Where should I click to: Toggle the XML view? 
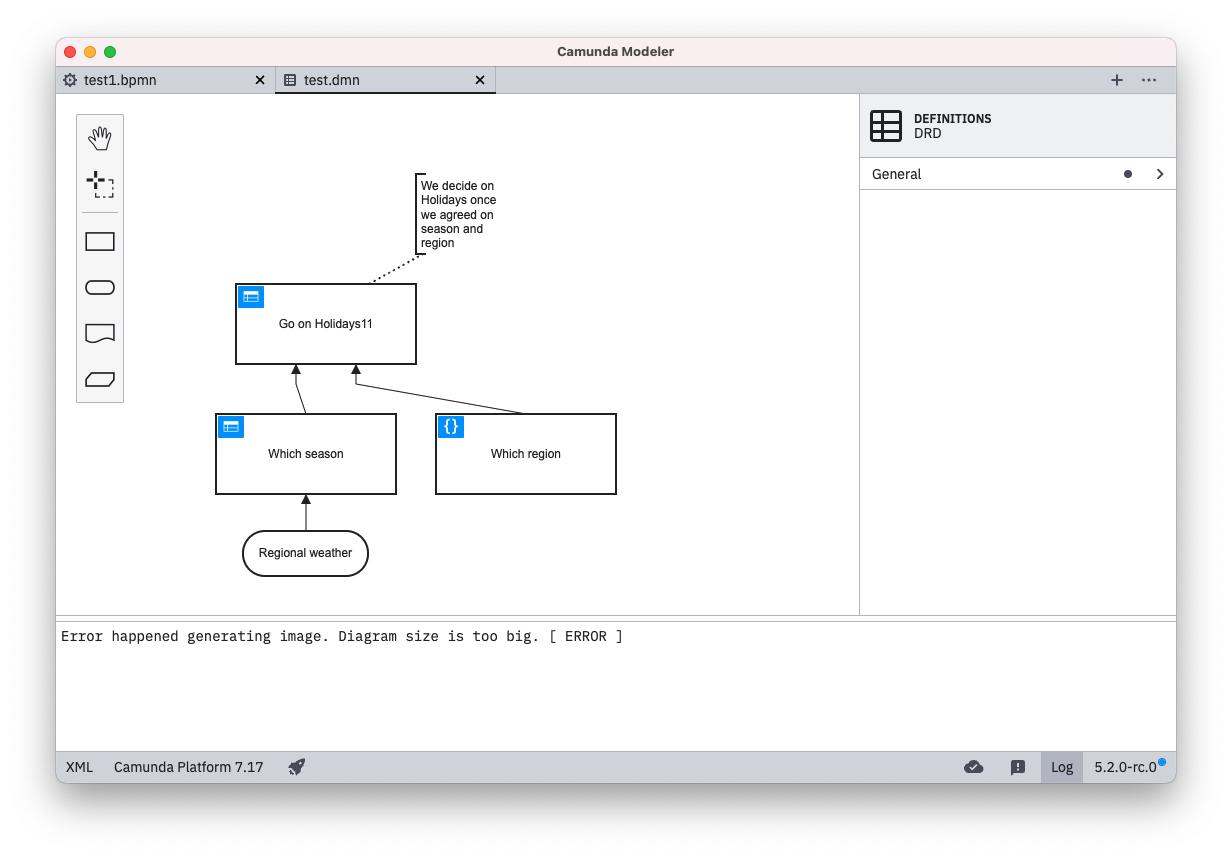tap(79, 767)
